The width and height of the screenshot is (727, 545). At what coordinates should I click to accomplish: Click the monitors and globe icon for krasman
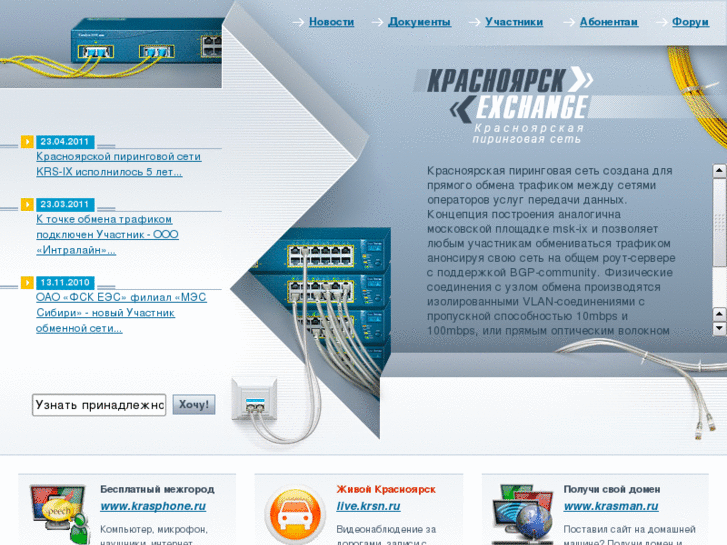[x=523, y=514]
